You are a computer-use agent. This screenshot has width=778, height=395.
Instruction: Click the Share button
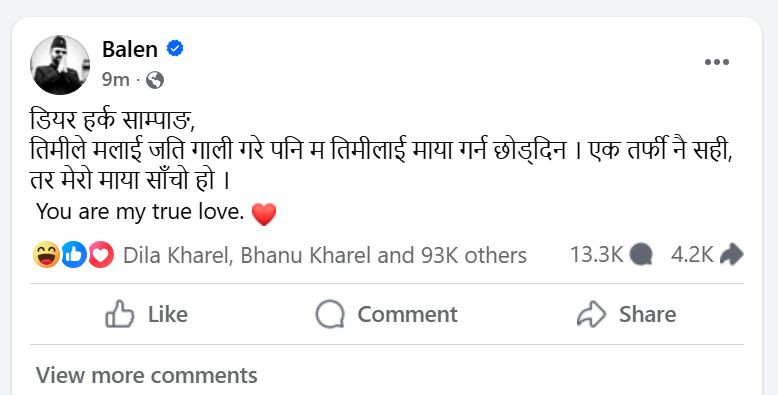[x=626, y=315]
